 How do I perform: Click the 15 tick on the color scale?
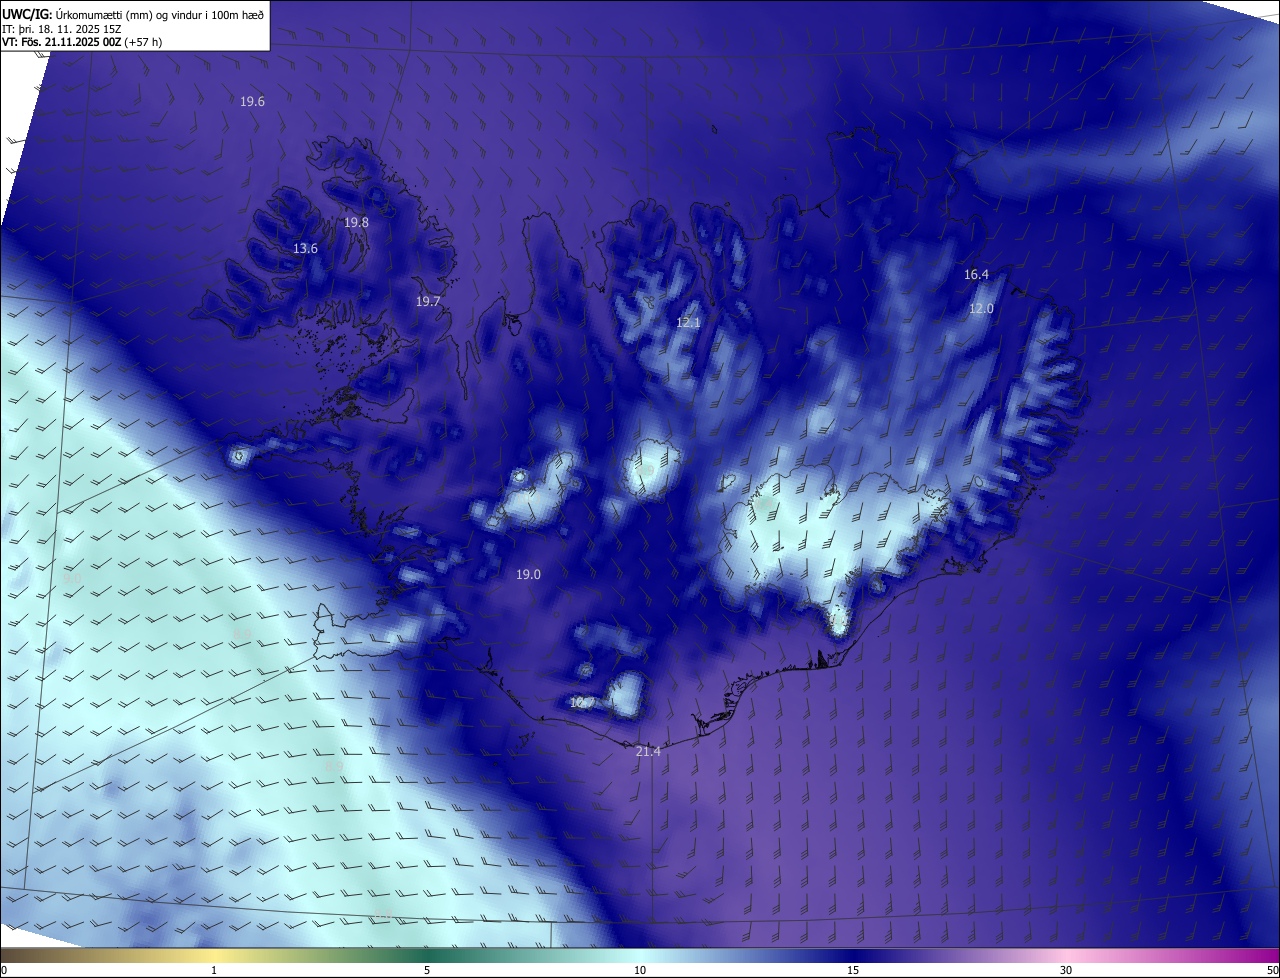(x=853, y=970)
